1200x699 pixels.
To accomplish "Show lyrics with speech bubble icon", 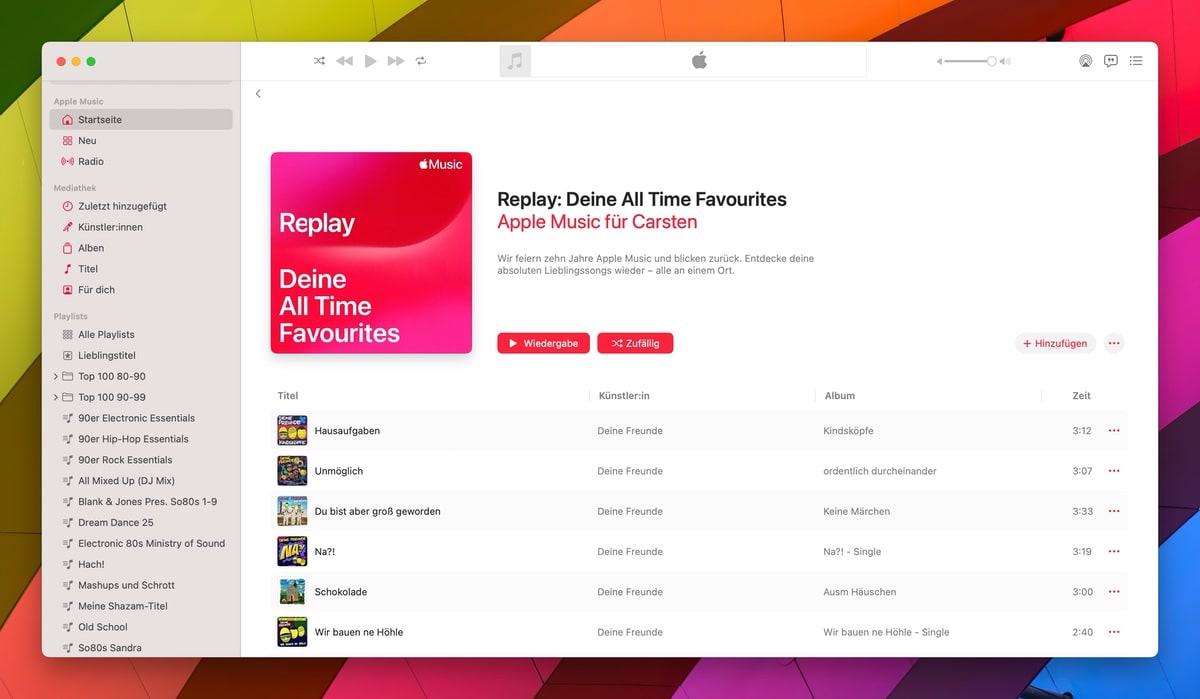I will pos(1110,61).
